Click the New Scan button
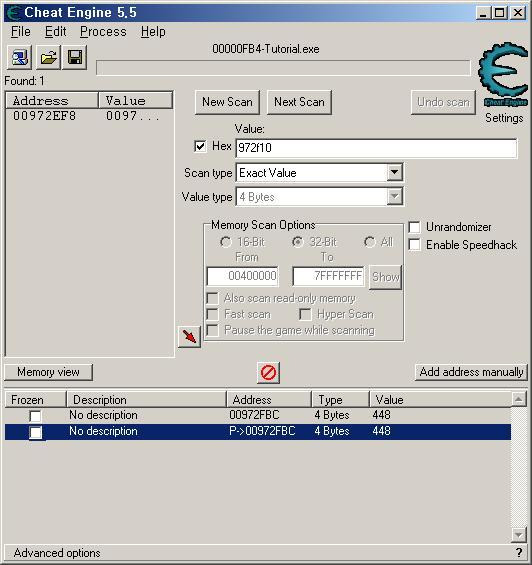This screenshot has width=532, height=565. tap(227, 102)
